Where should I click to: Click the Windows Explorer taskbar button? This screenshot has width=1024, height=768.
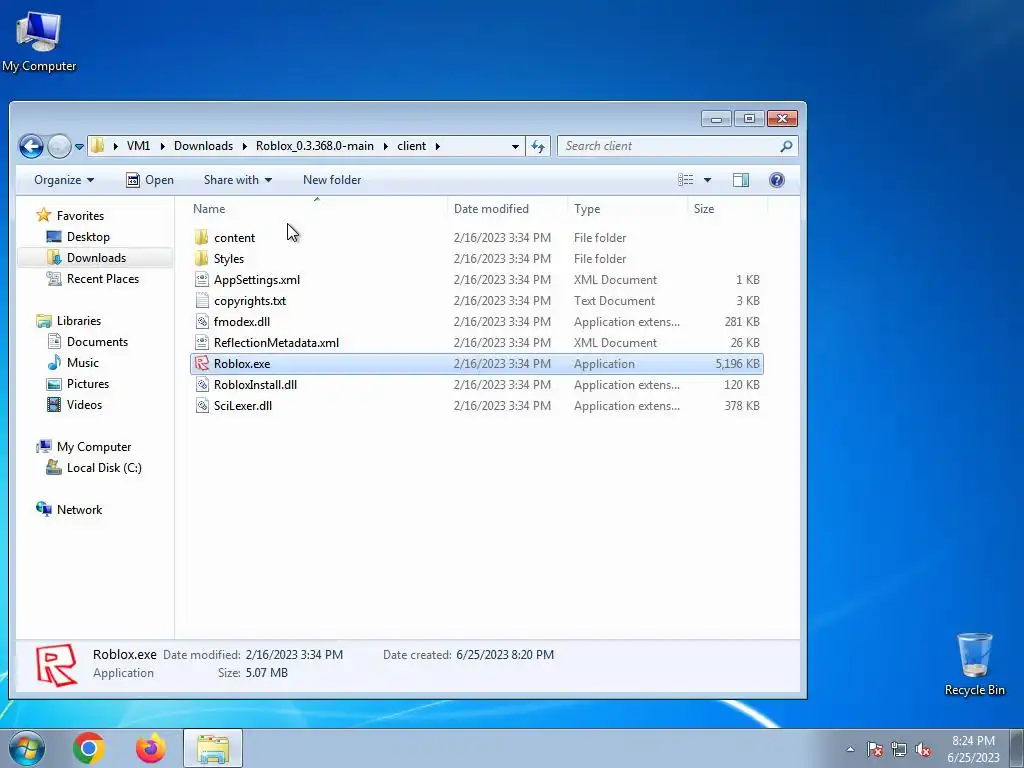click(213, 748)
